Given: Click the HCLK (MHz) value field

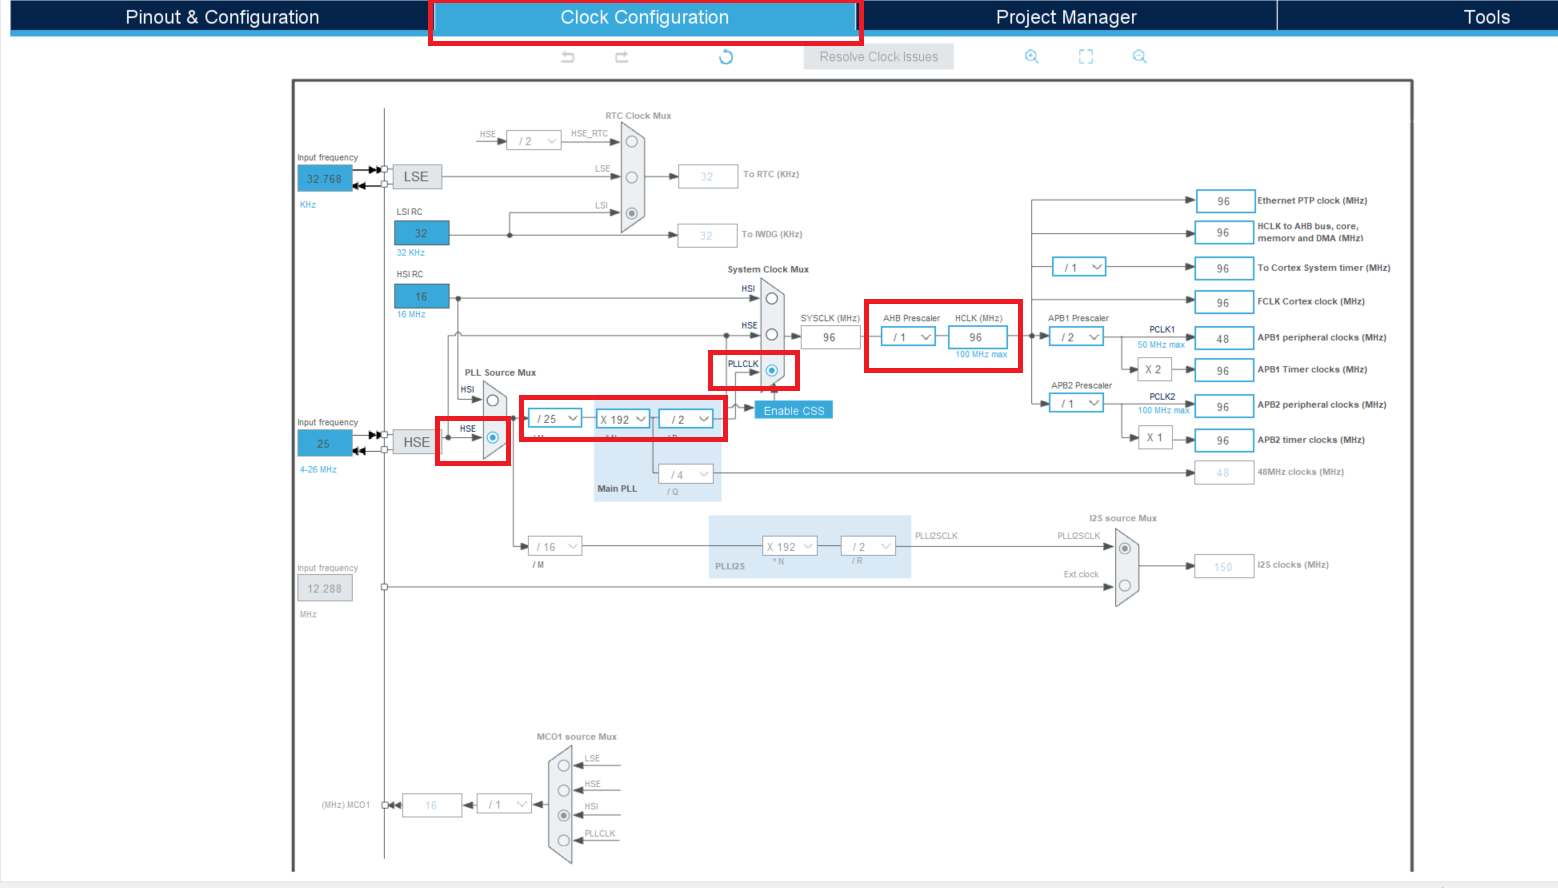Looking at the screenshot, I should pos(977,338).
